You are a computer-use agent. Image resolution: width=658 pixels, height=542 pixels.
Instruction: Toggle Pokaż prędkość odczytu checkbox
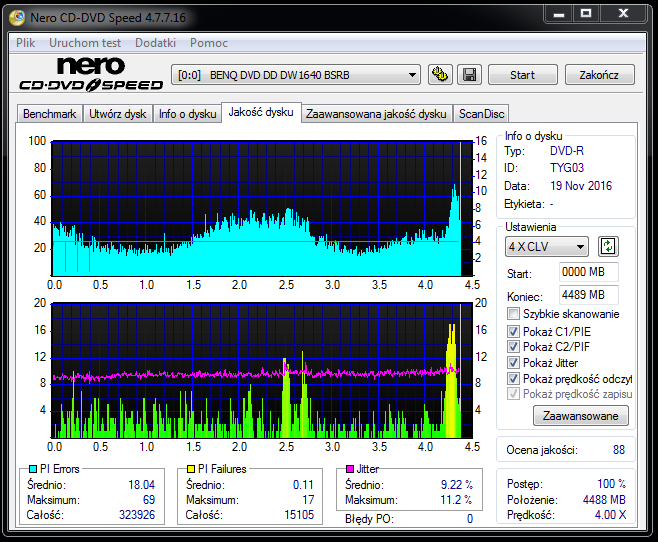[x=513, y=378]
